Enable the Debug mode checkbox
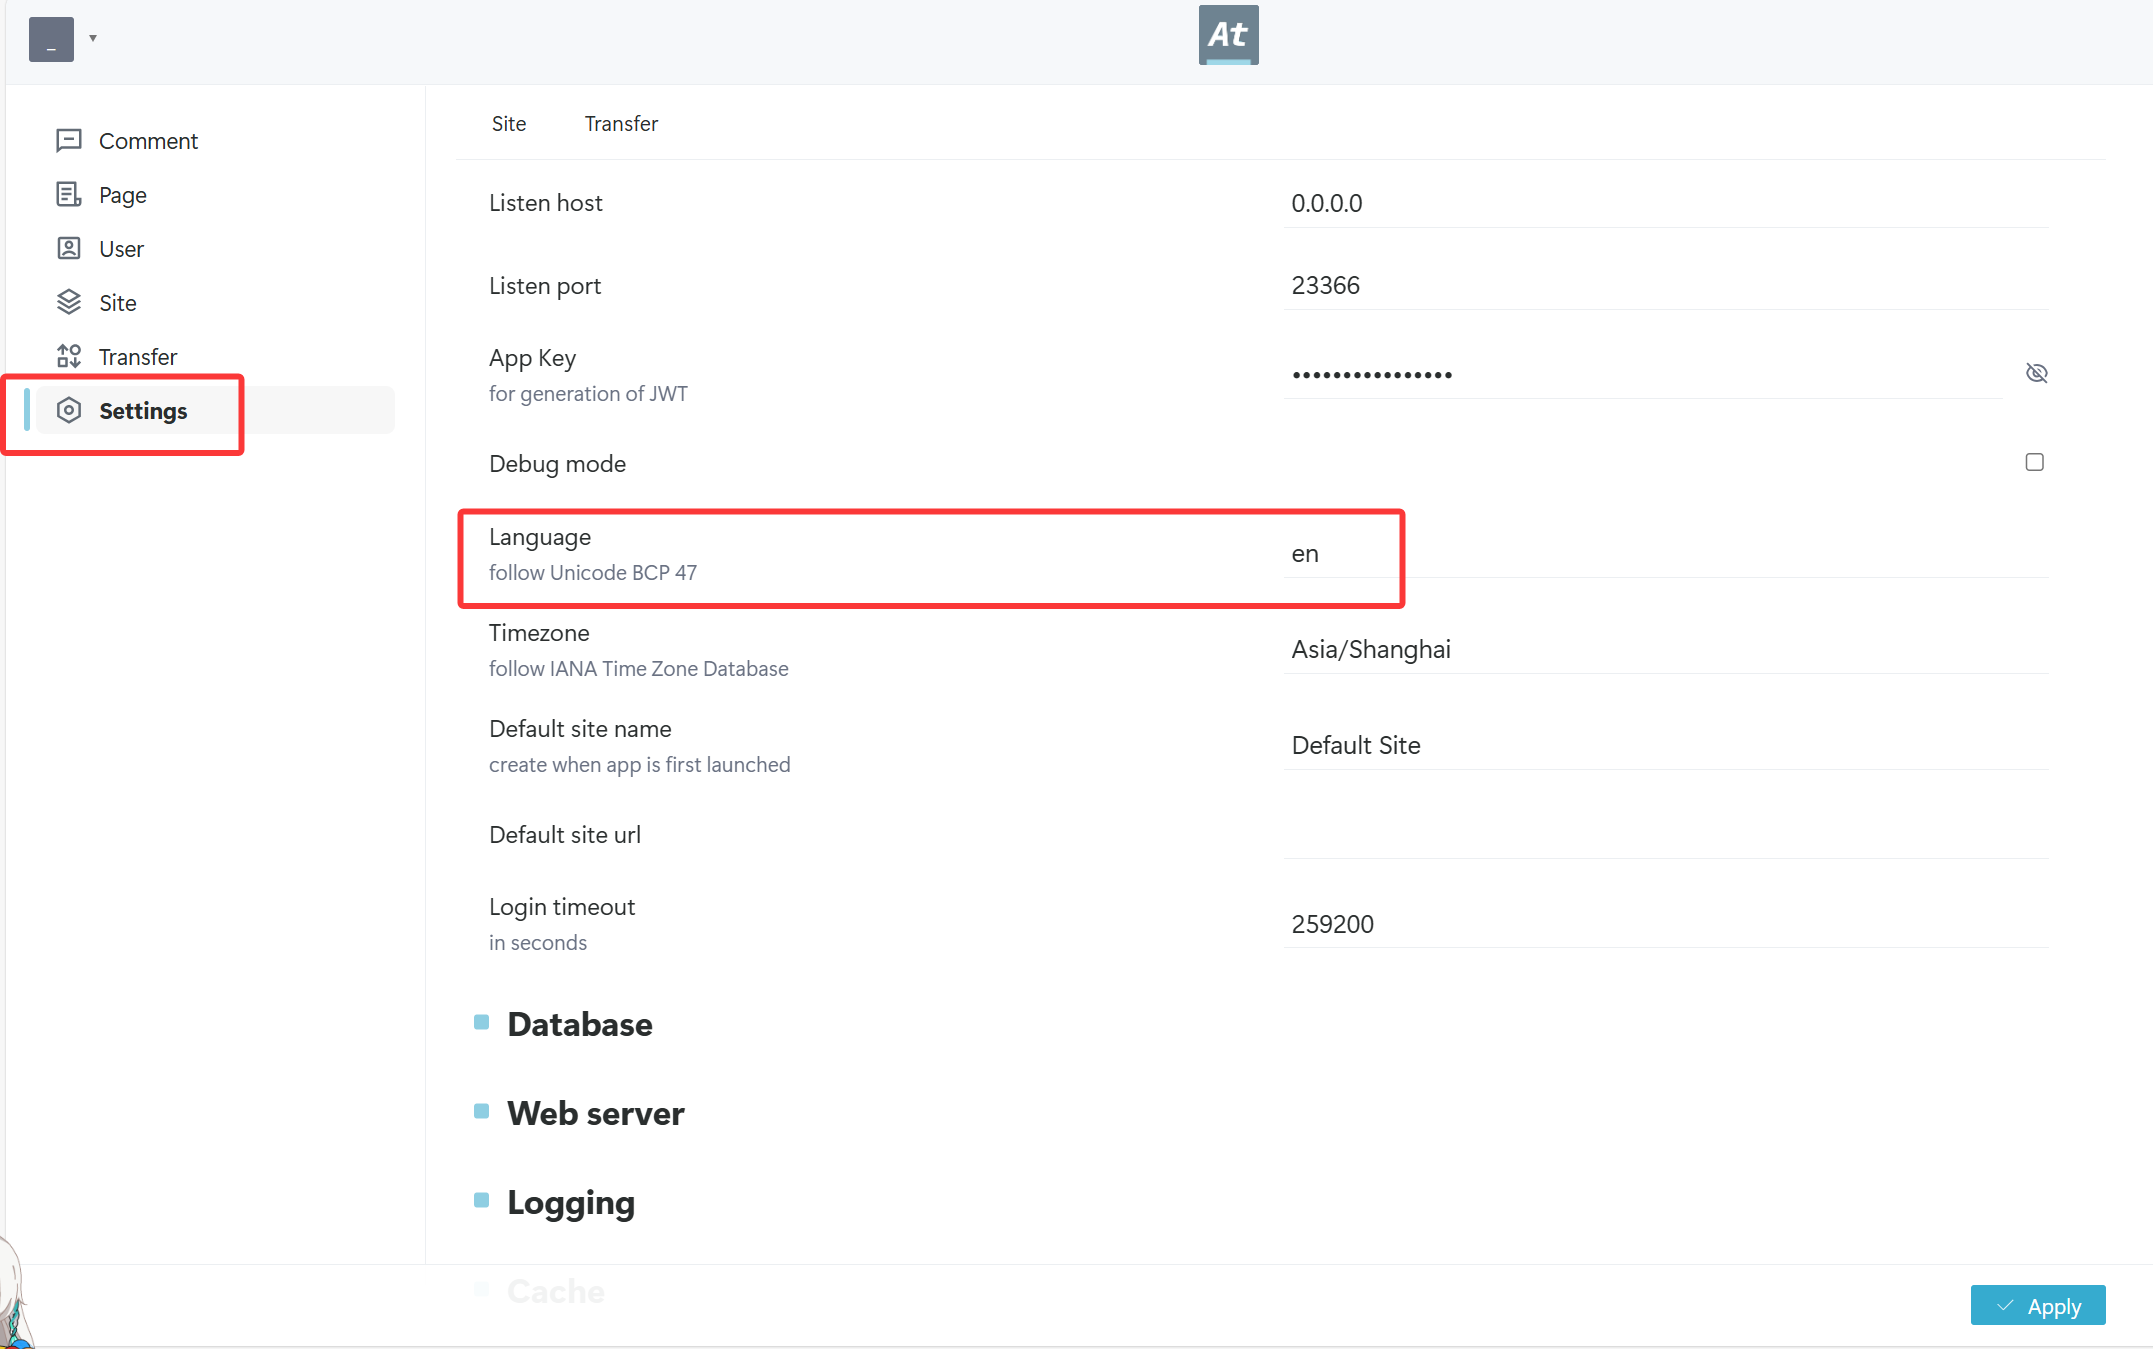This screenshot has width=2153, height=1349. coord(2034,462)
